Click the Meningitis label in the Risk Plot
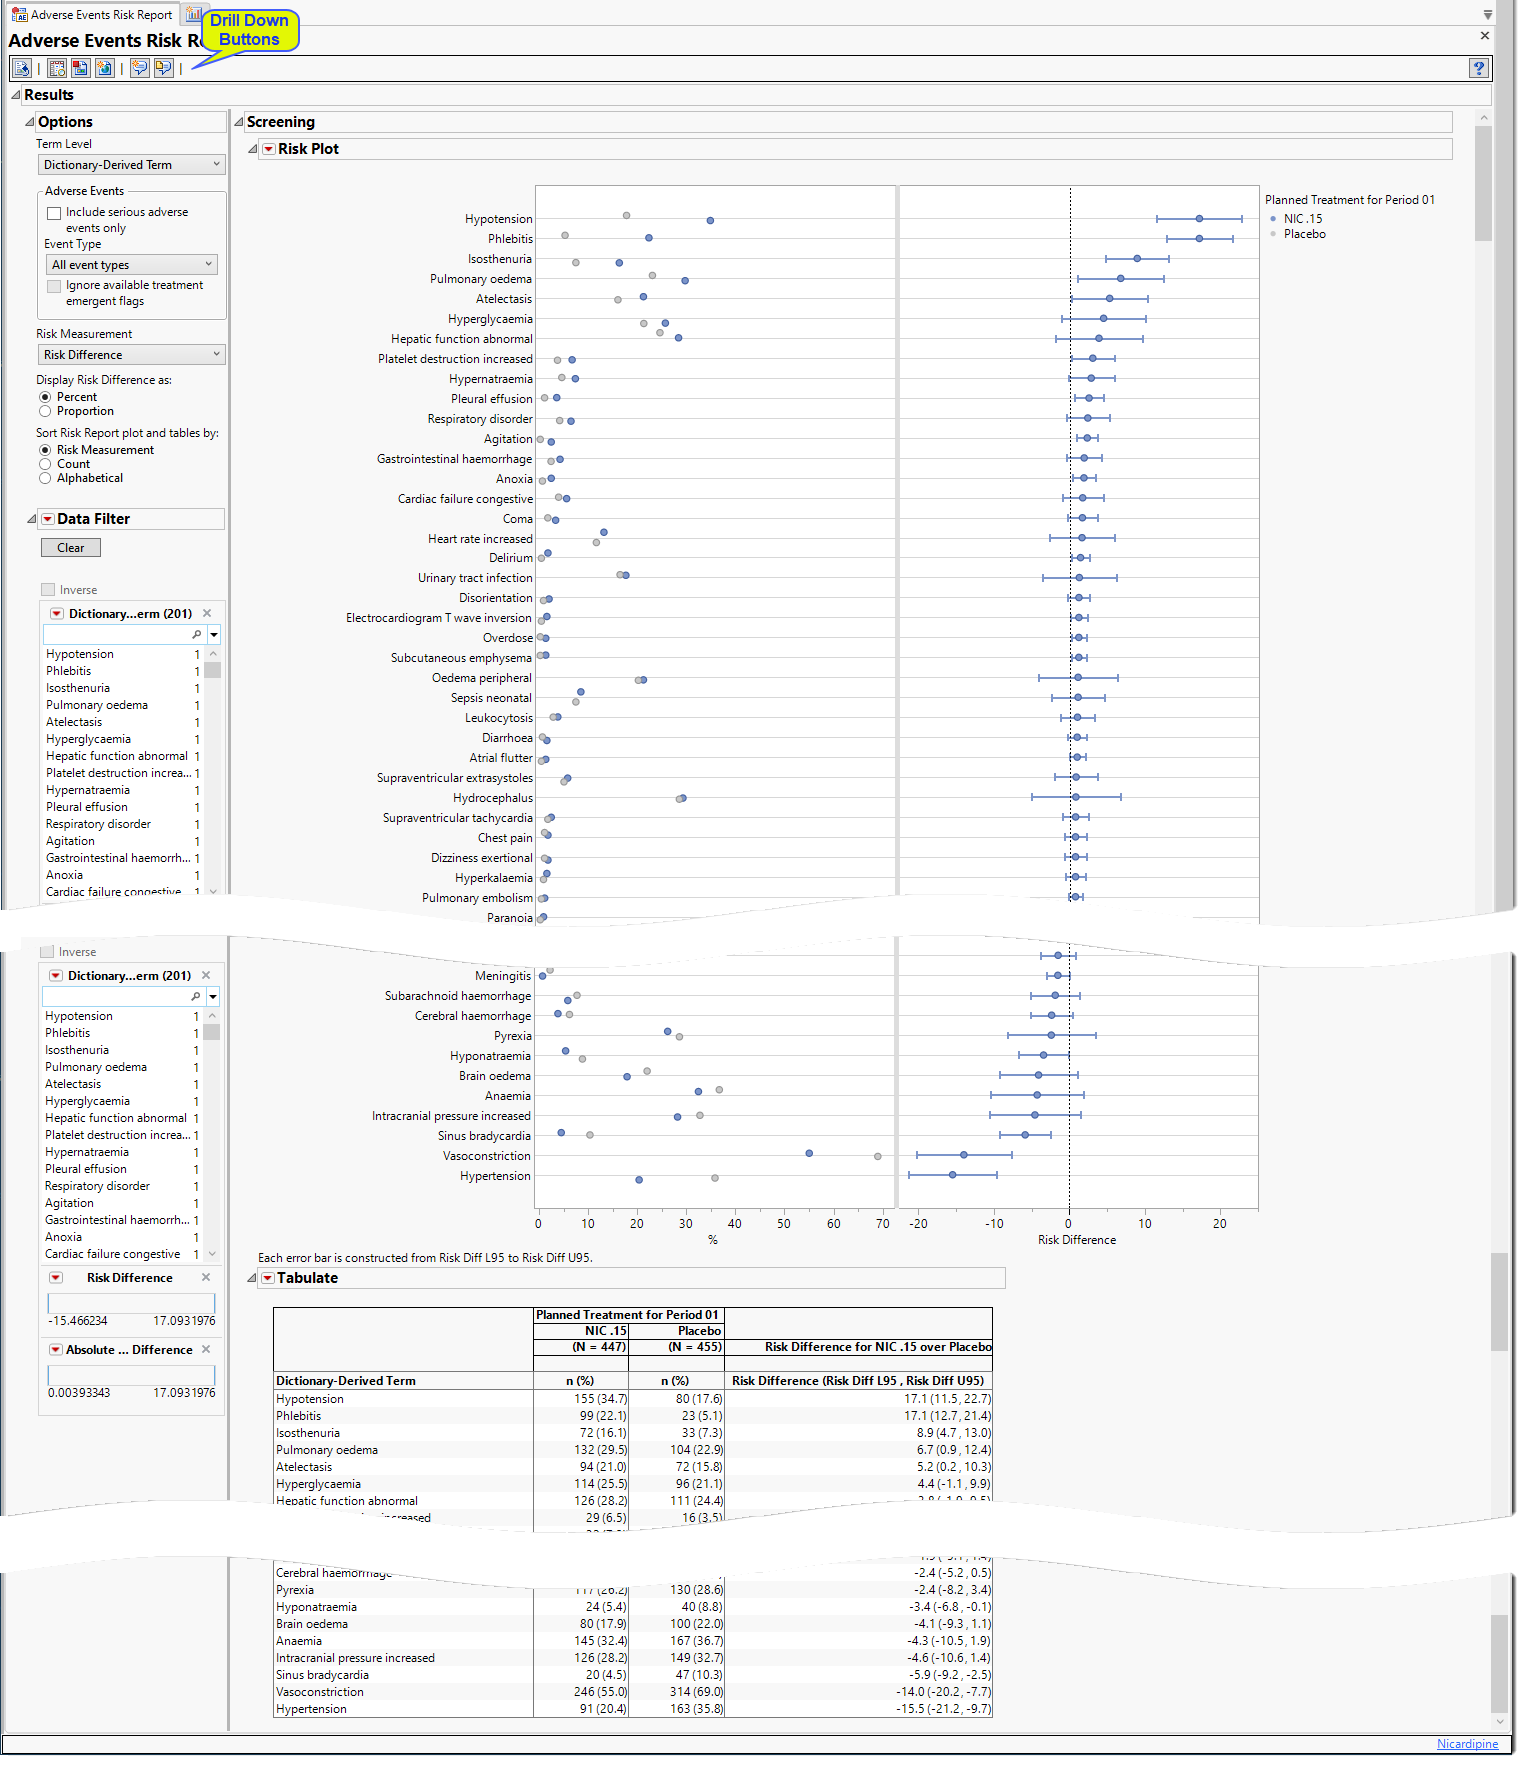 click(x=503, y=976)
